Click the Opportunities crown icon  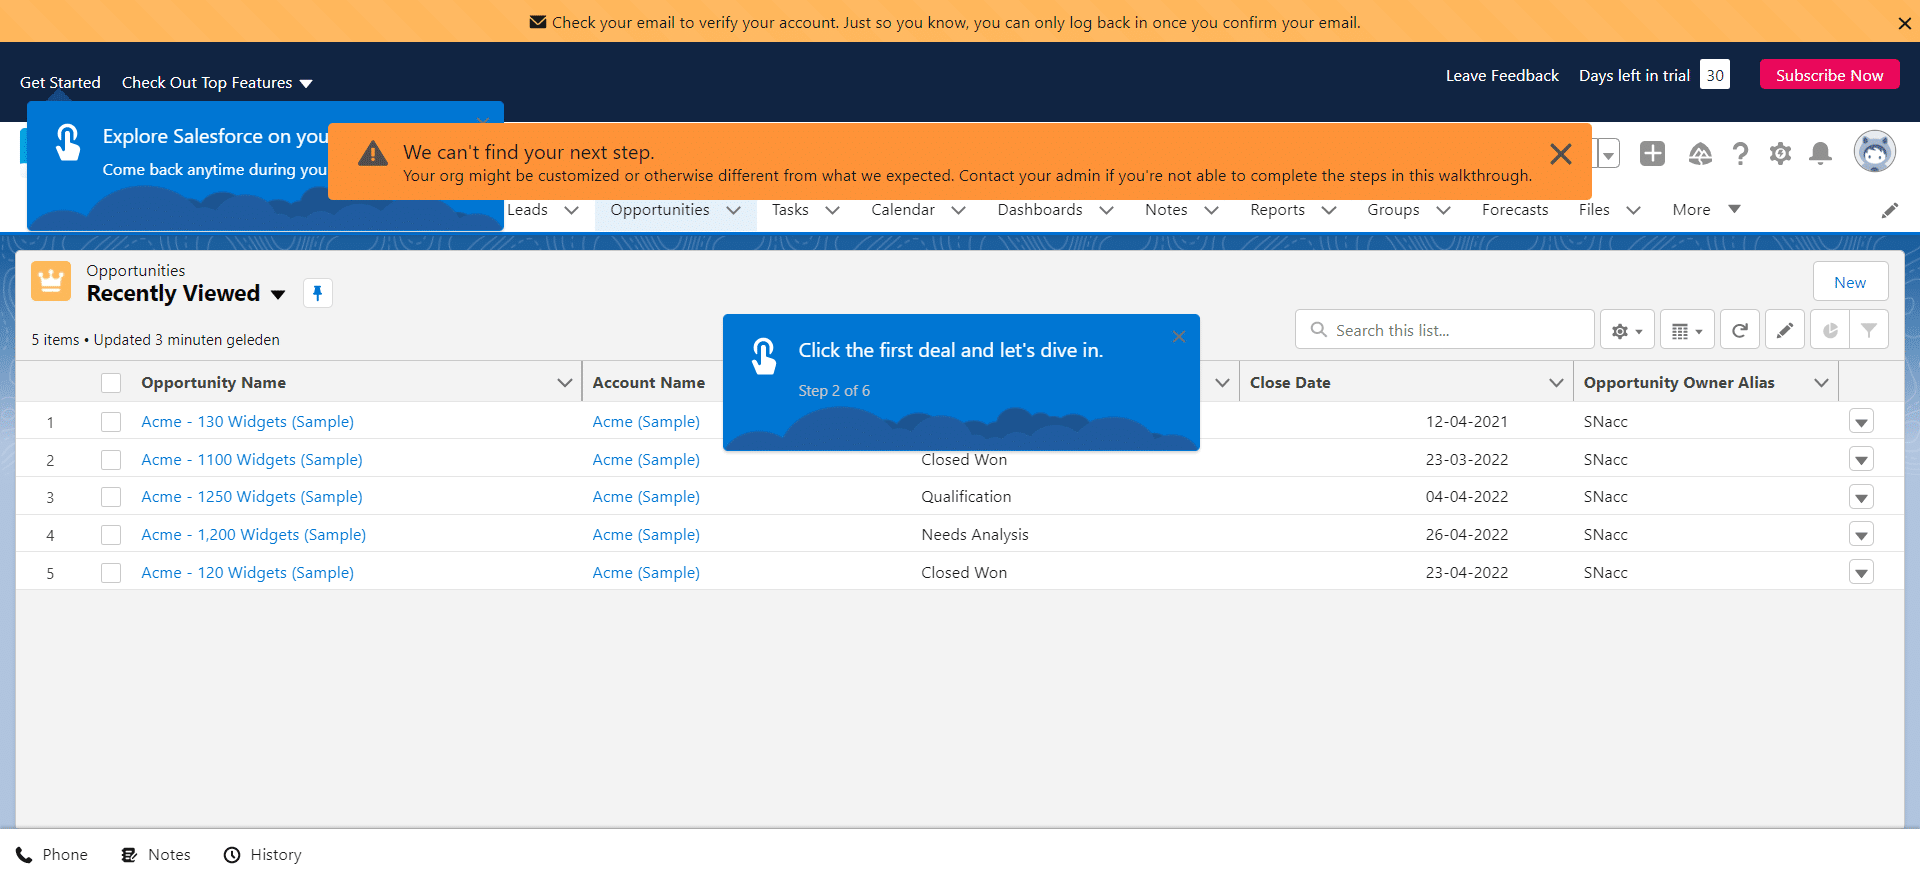tap(51, 281)
